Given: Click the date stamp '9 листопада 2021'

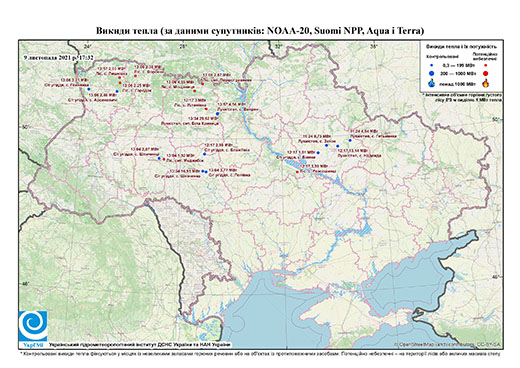Looking at the screenshot, I should (47, 57).
